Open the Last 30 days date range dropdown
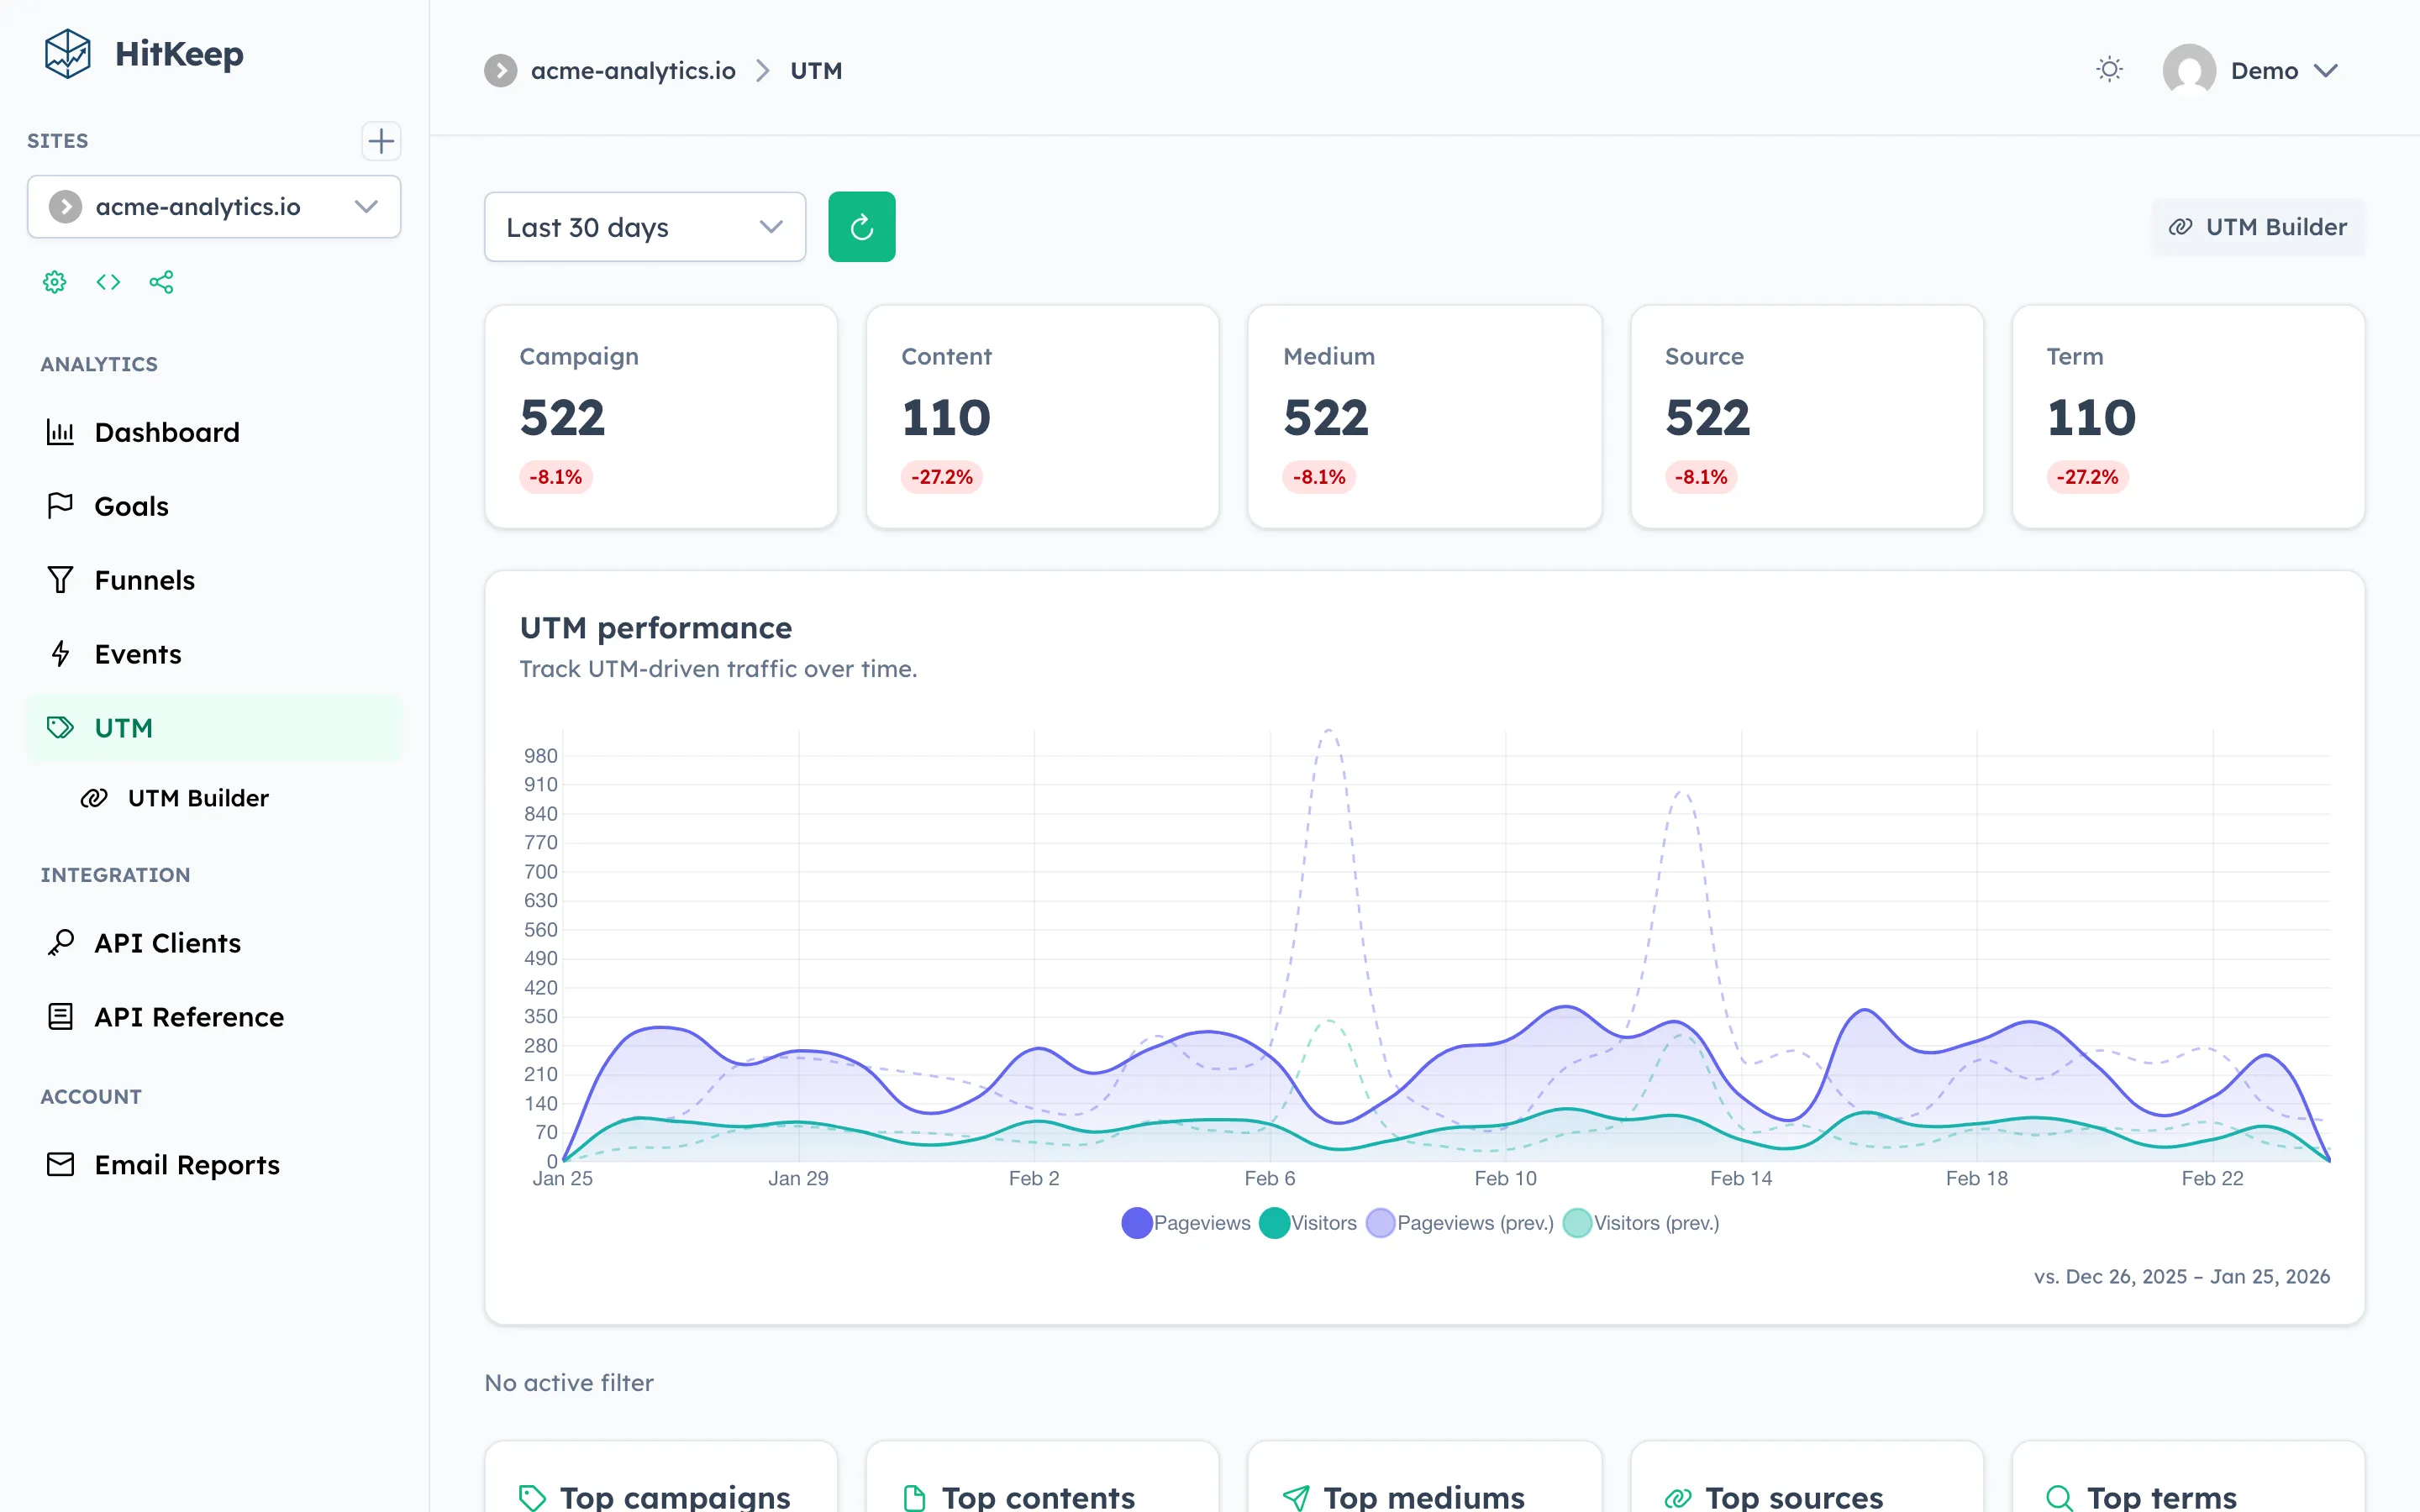 [x=644, y=227]
